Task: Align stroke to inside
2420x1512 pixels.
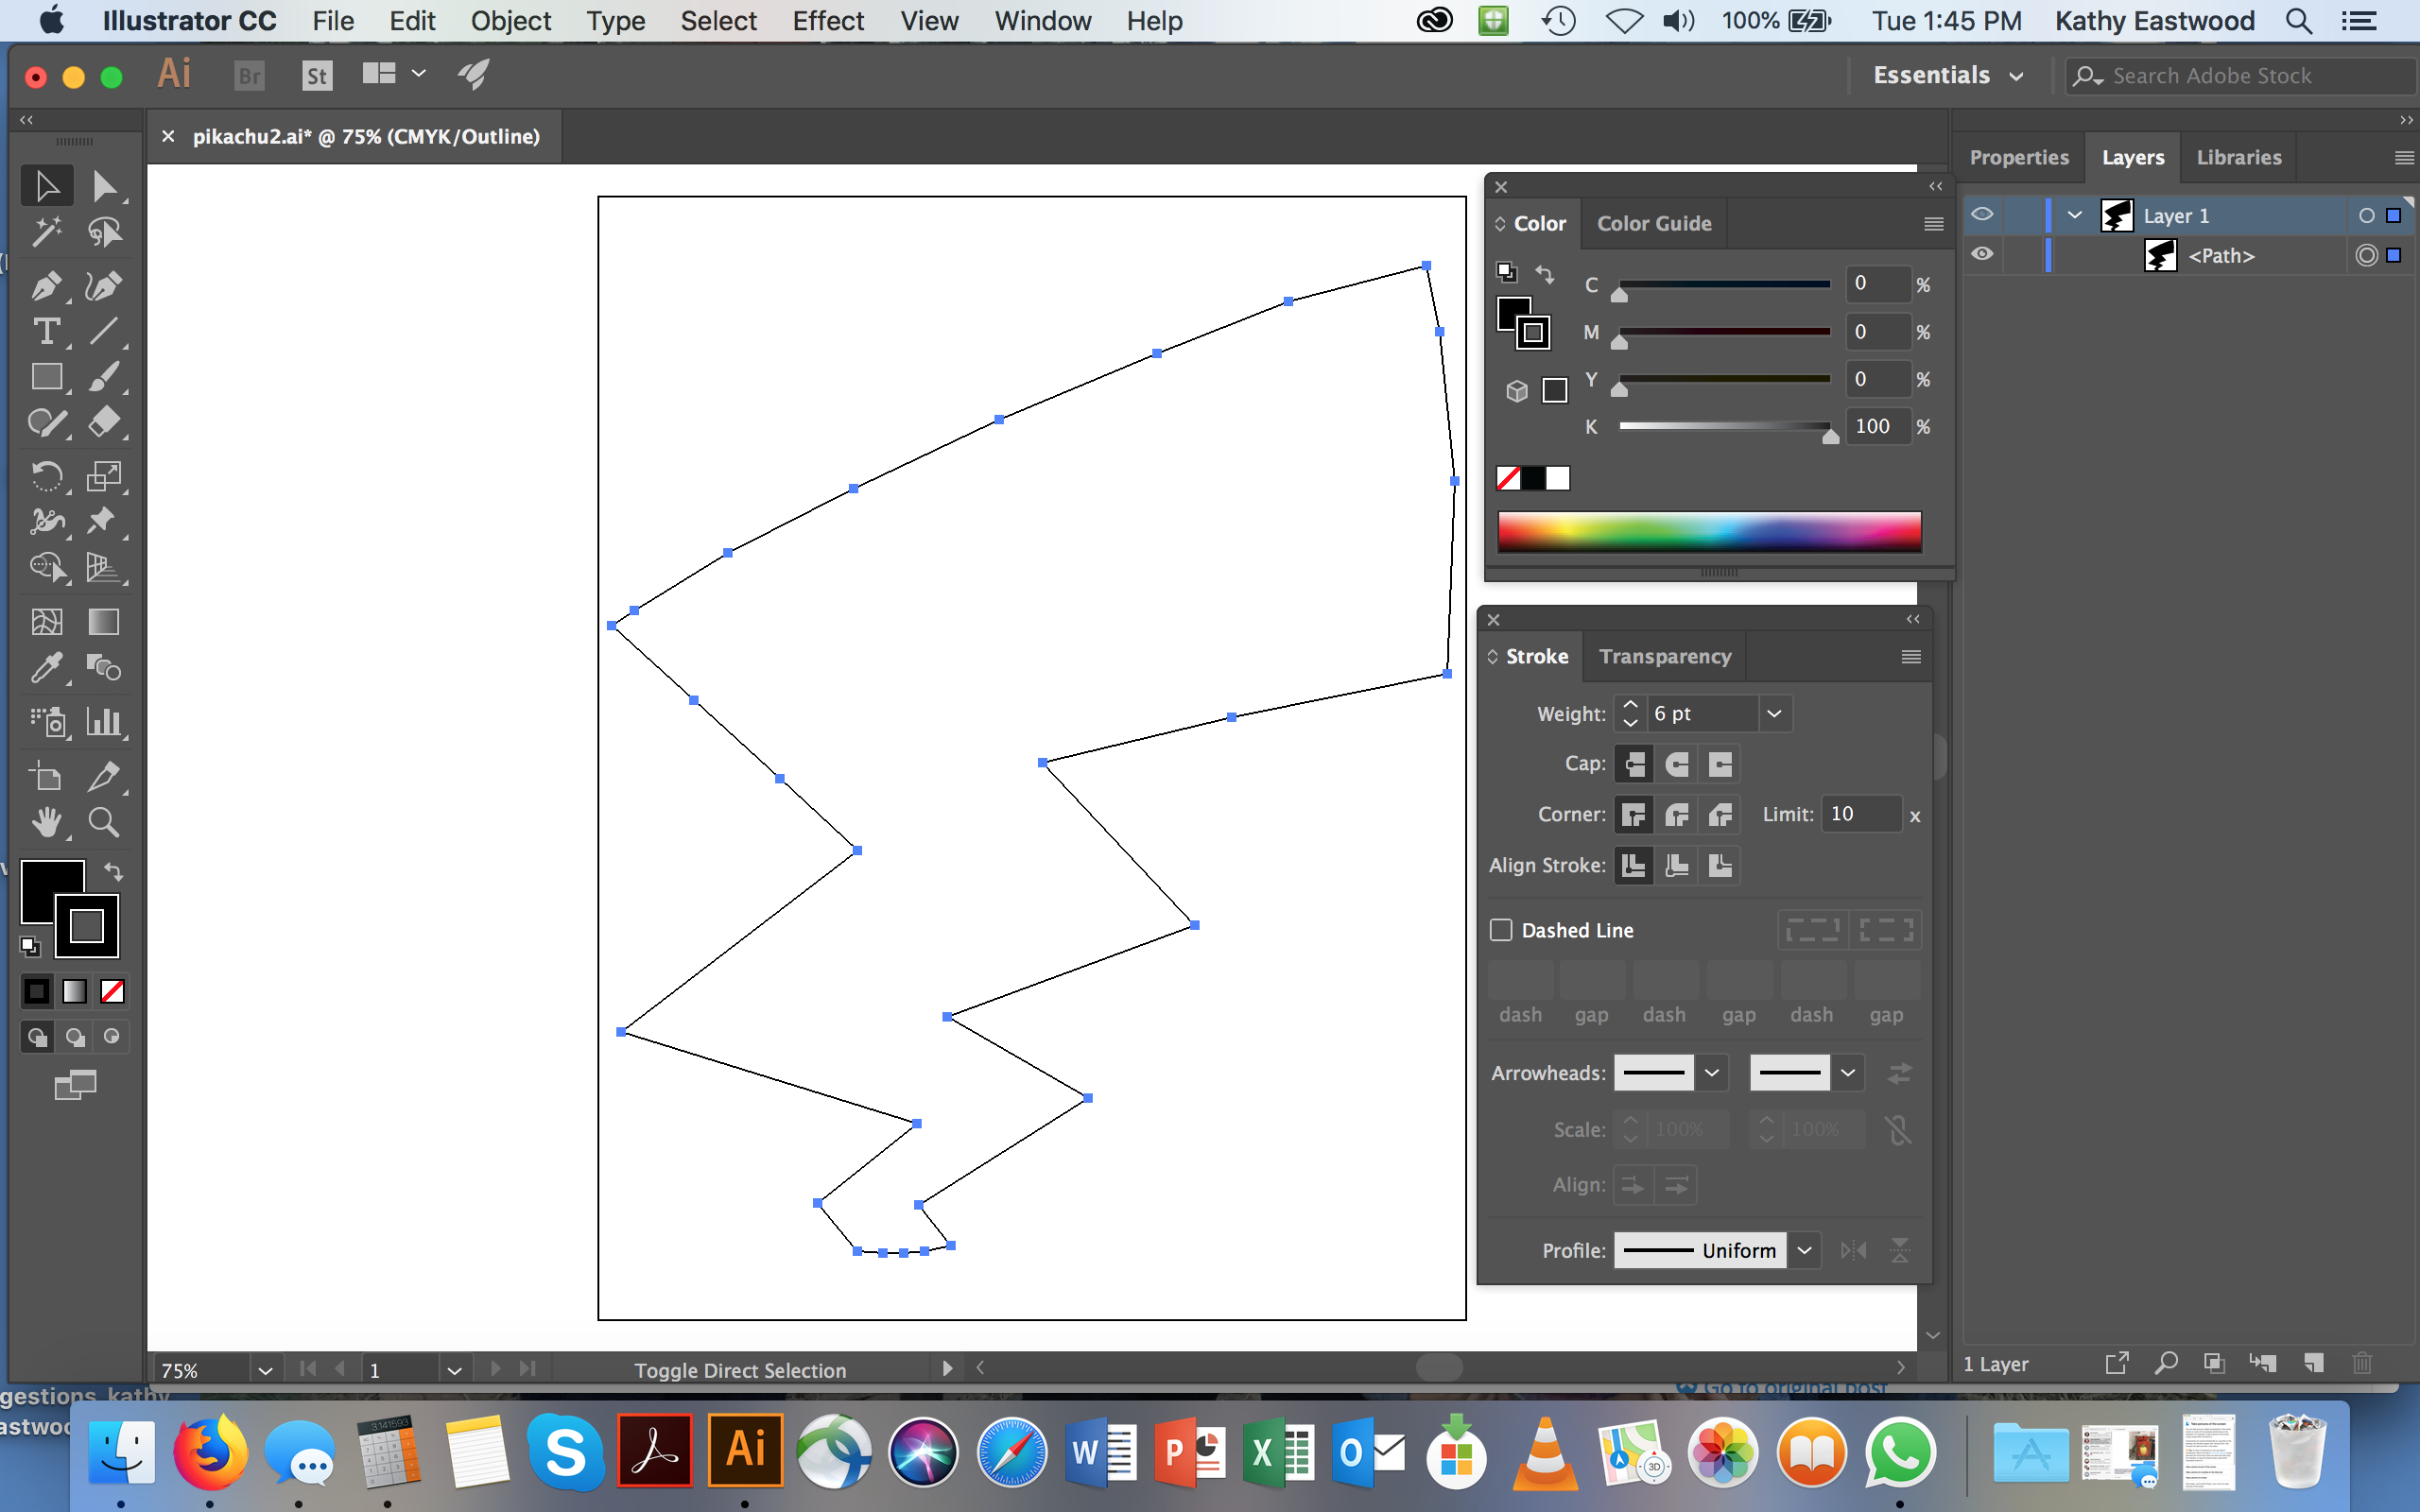Action: coord(1677,866)
